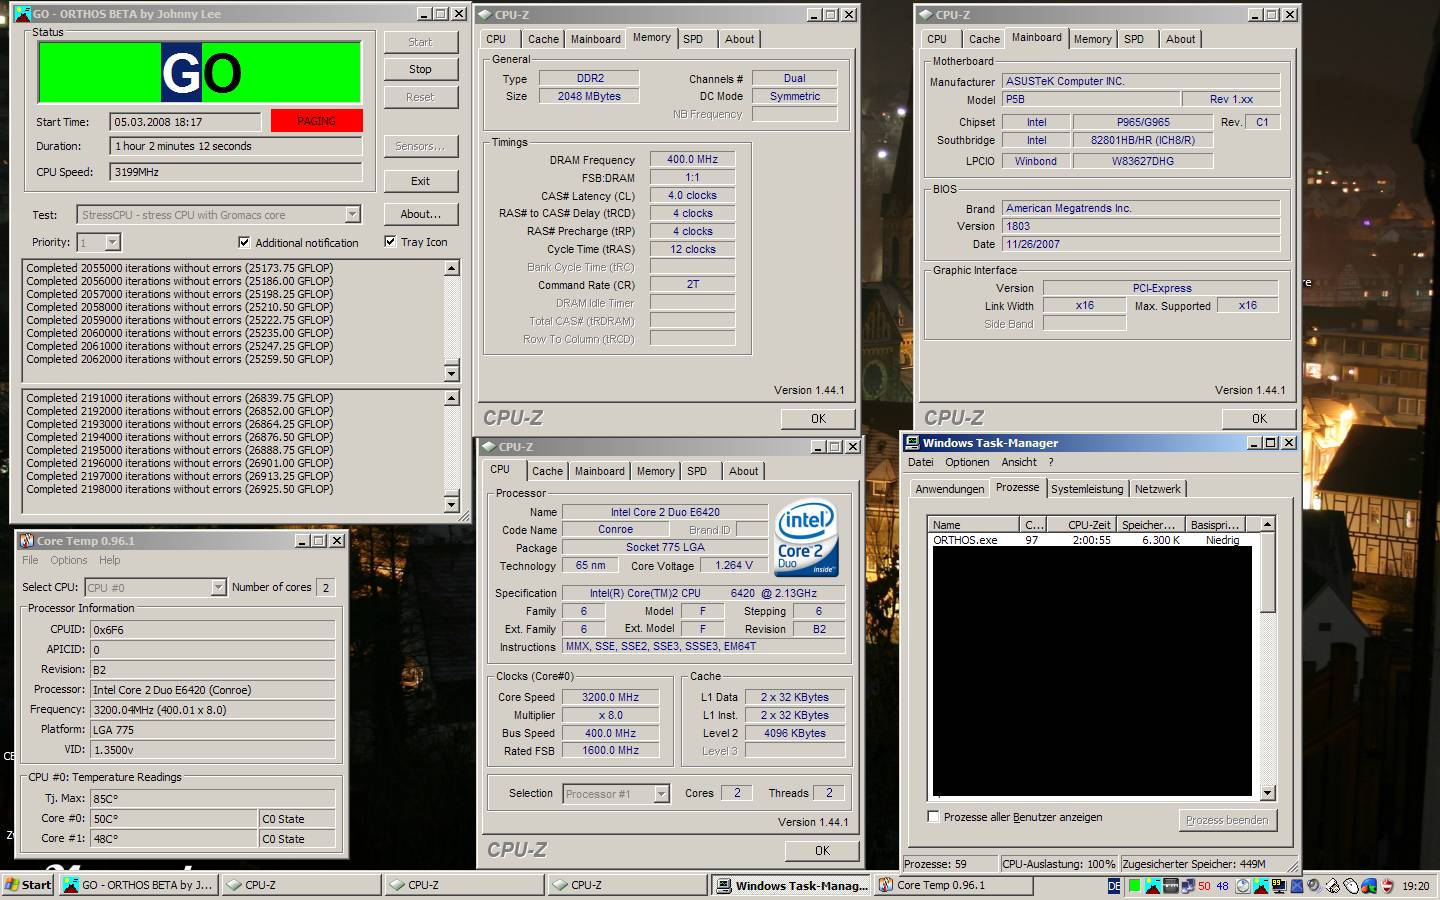Click the About... button in ORTHOS

420,214
